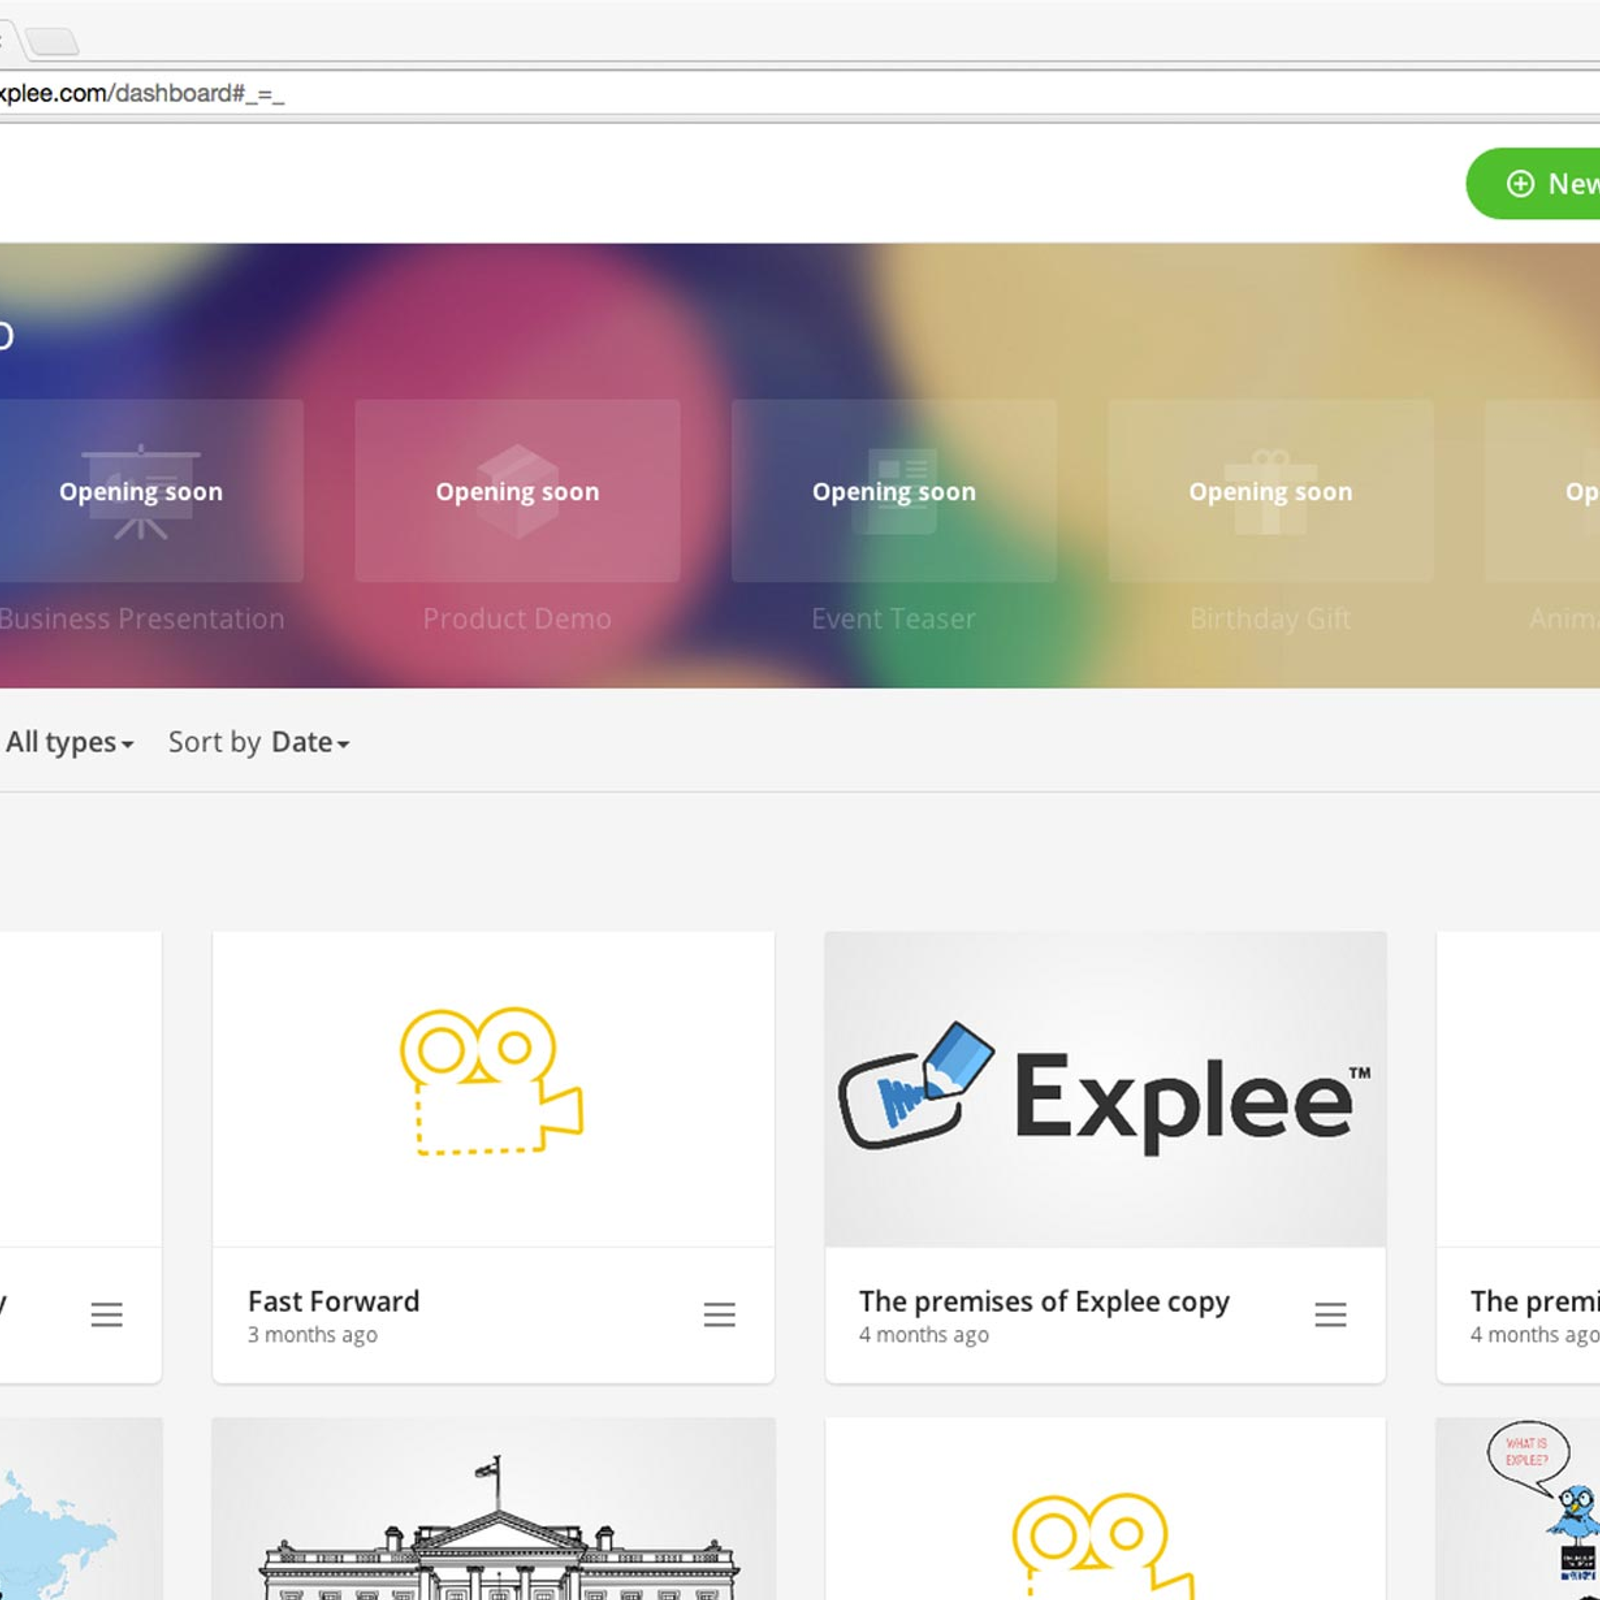
Task: Click the Fast Forward project title
Action: coord(334,1301)
